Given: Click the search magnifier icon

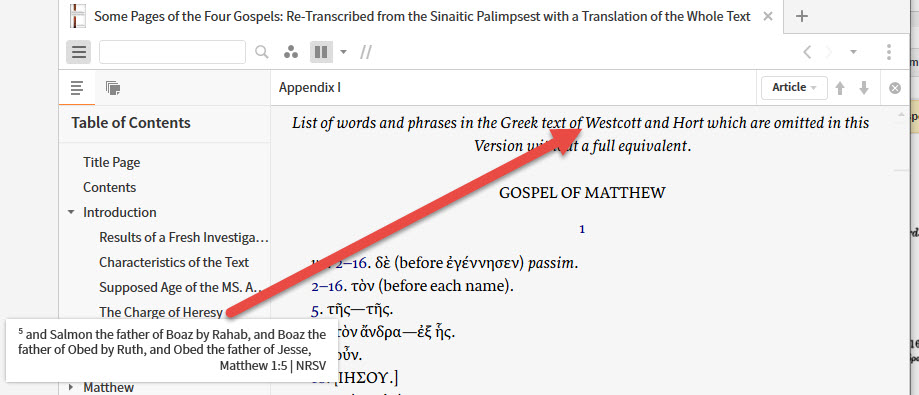Looking at the screenshot, I should tap(261, 52).
